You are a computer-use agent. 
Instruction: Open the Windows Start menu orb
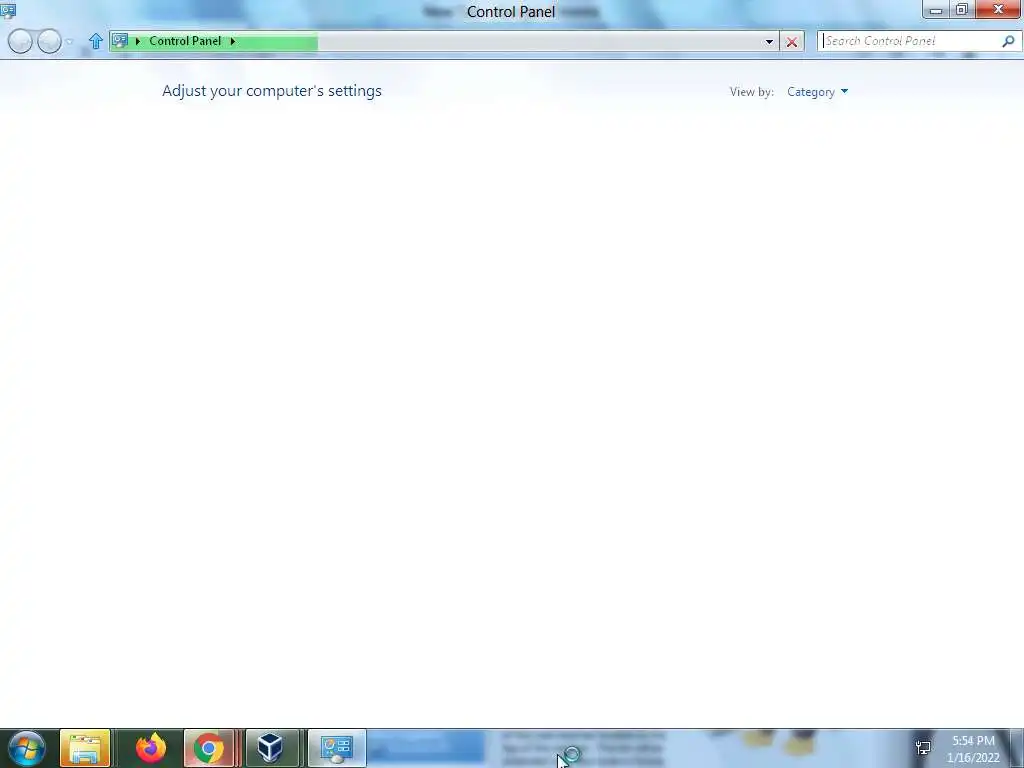click(x=27, y=748)
